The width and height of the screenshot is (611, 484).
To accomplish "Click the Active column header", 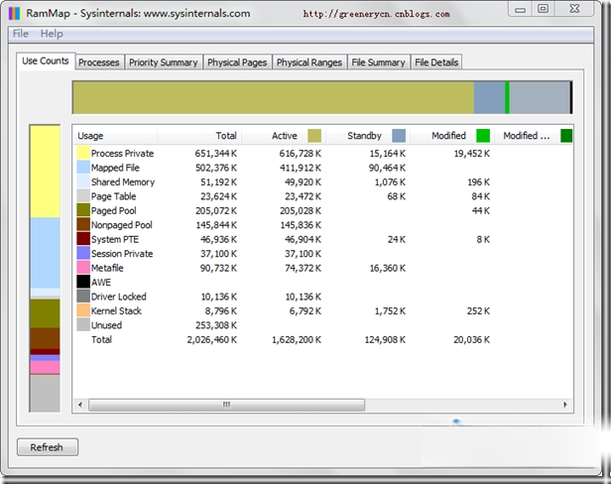I will 284,136.
